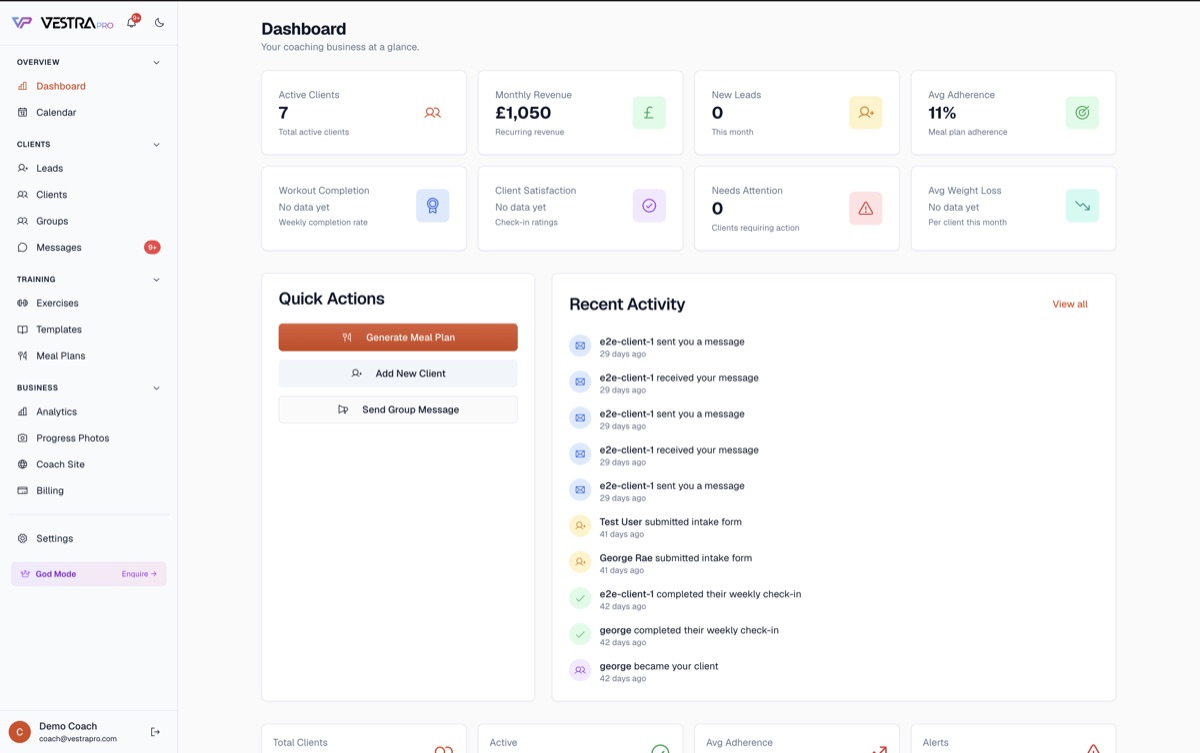Screen dimensions: 1200x753
Task: Open Progress Photos
Action: [x=88, y=438]
